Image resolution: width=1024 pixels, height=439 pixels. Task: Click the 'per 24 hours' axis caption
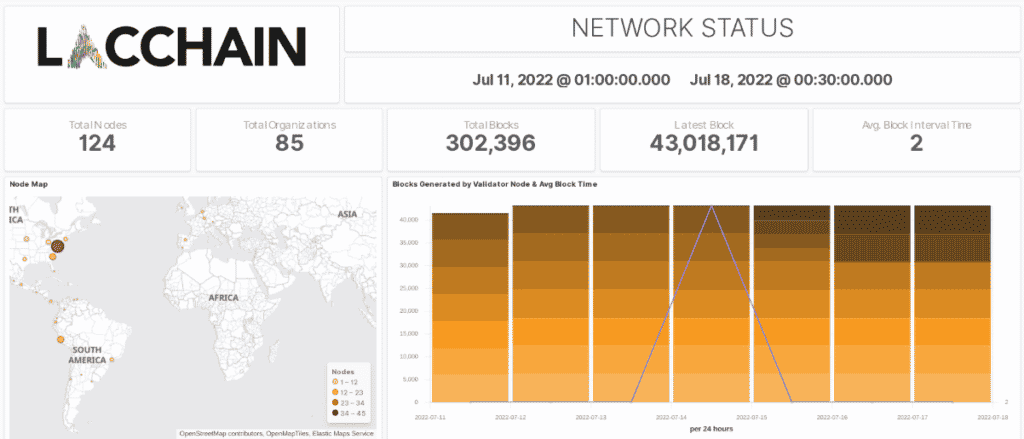tap(711, 429)
